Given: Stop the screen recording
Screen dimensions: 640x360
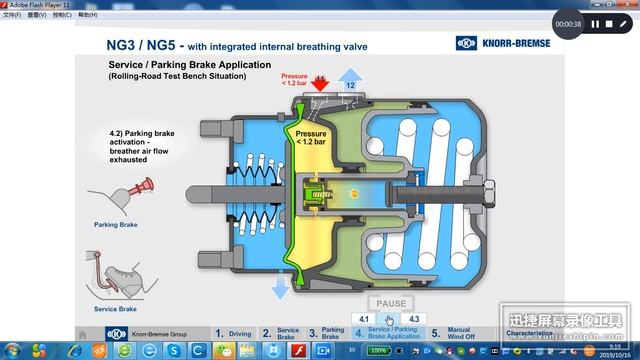Looking at the screenshot, I should tap(609, 24).
